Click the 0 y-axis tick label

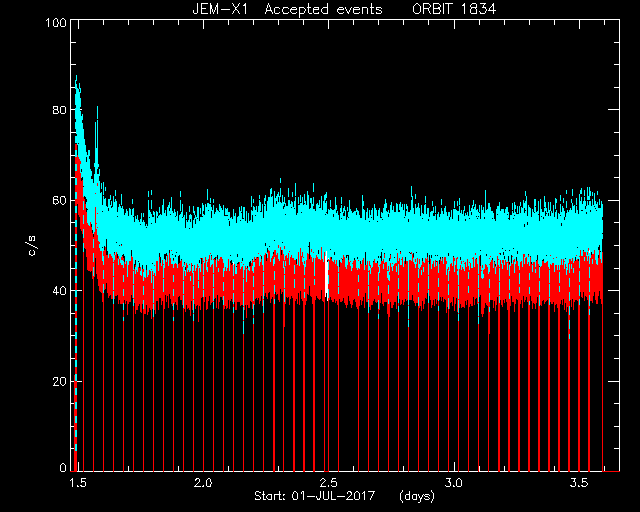63,467
